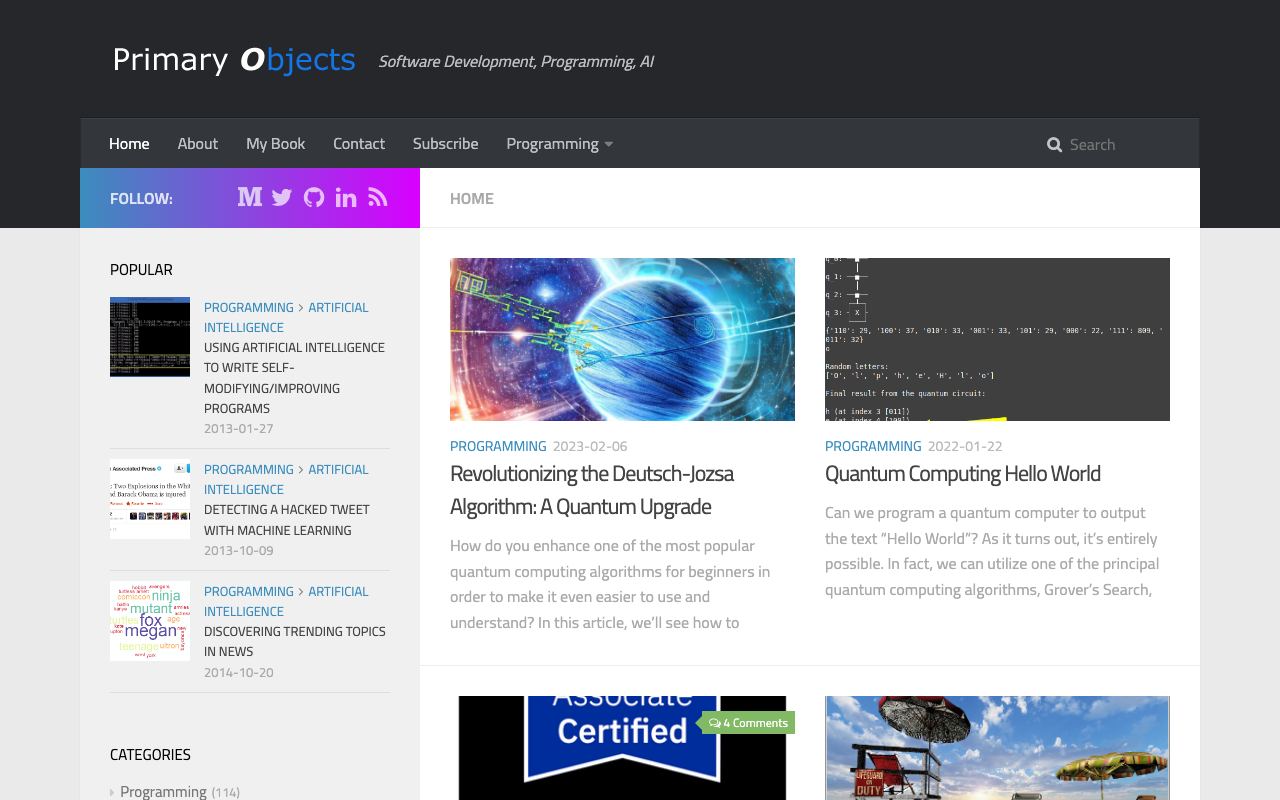The width and height of the screenshot is (1280, 800).
Task: Click the 2013-01-27 post date
Action: [238, 428]
